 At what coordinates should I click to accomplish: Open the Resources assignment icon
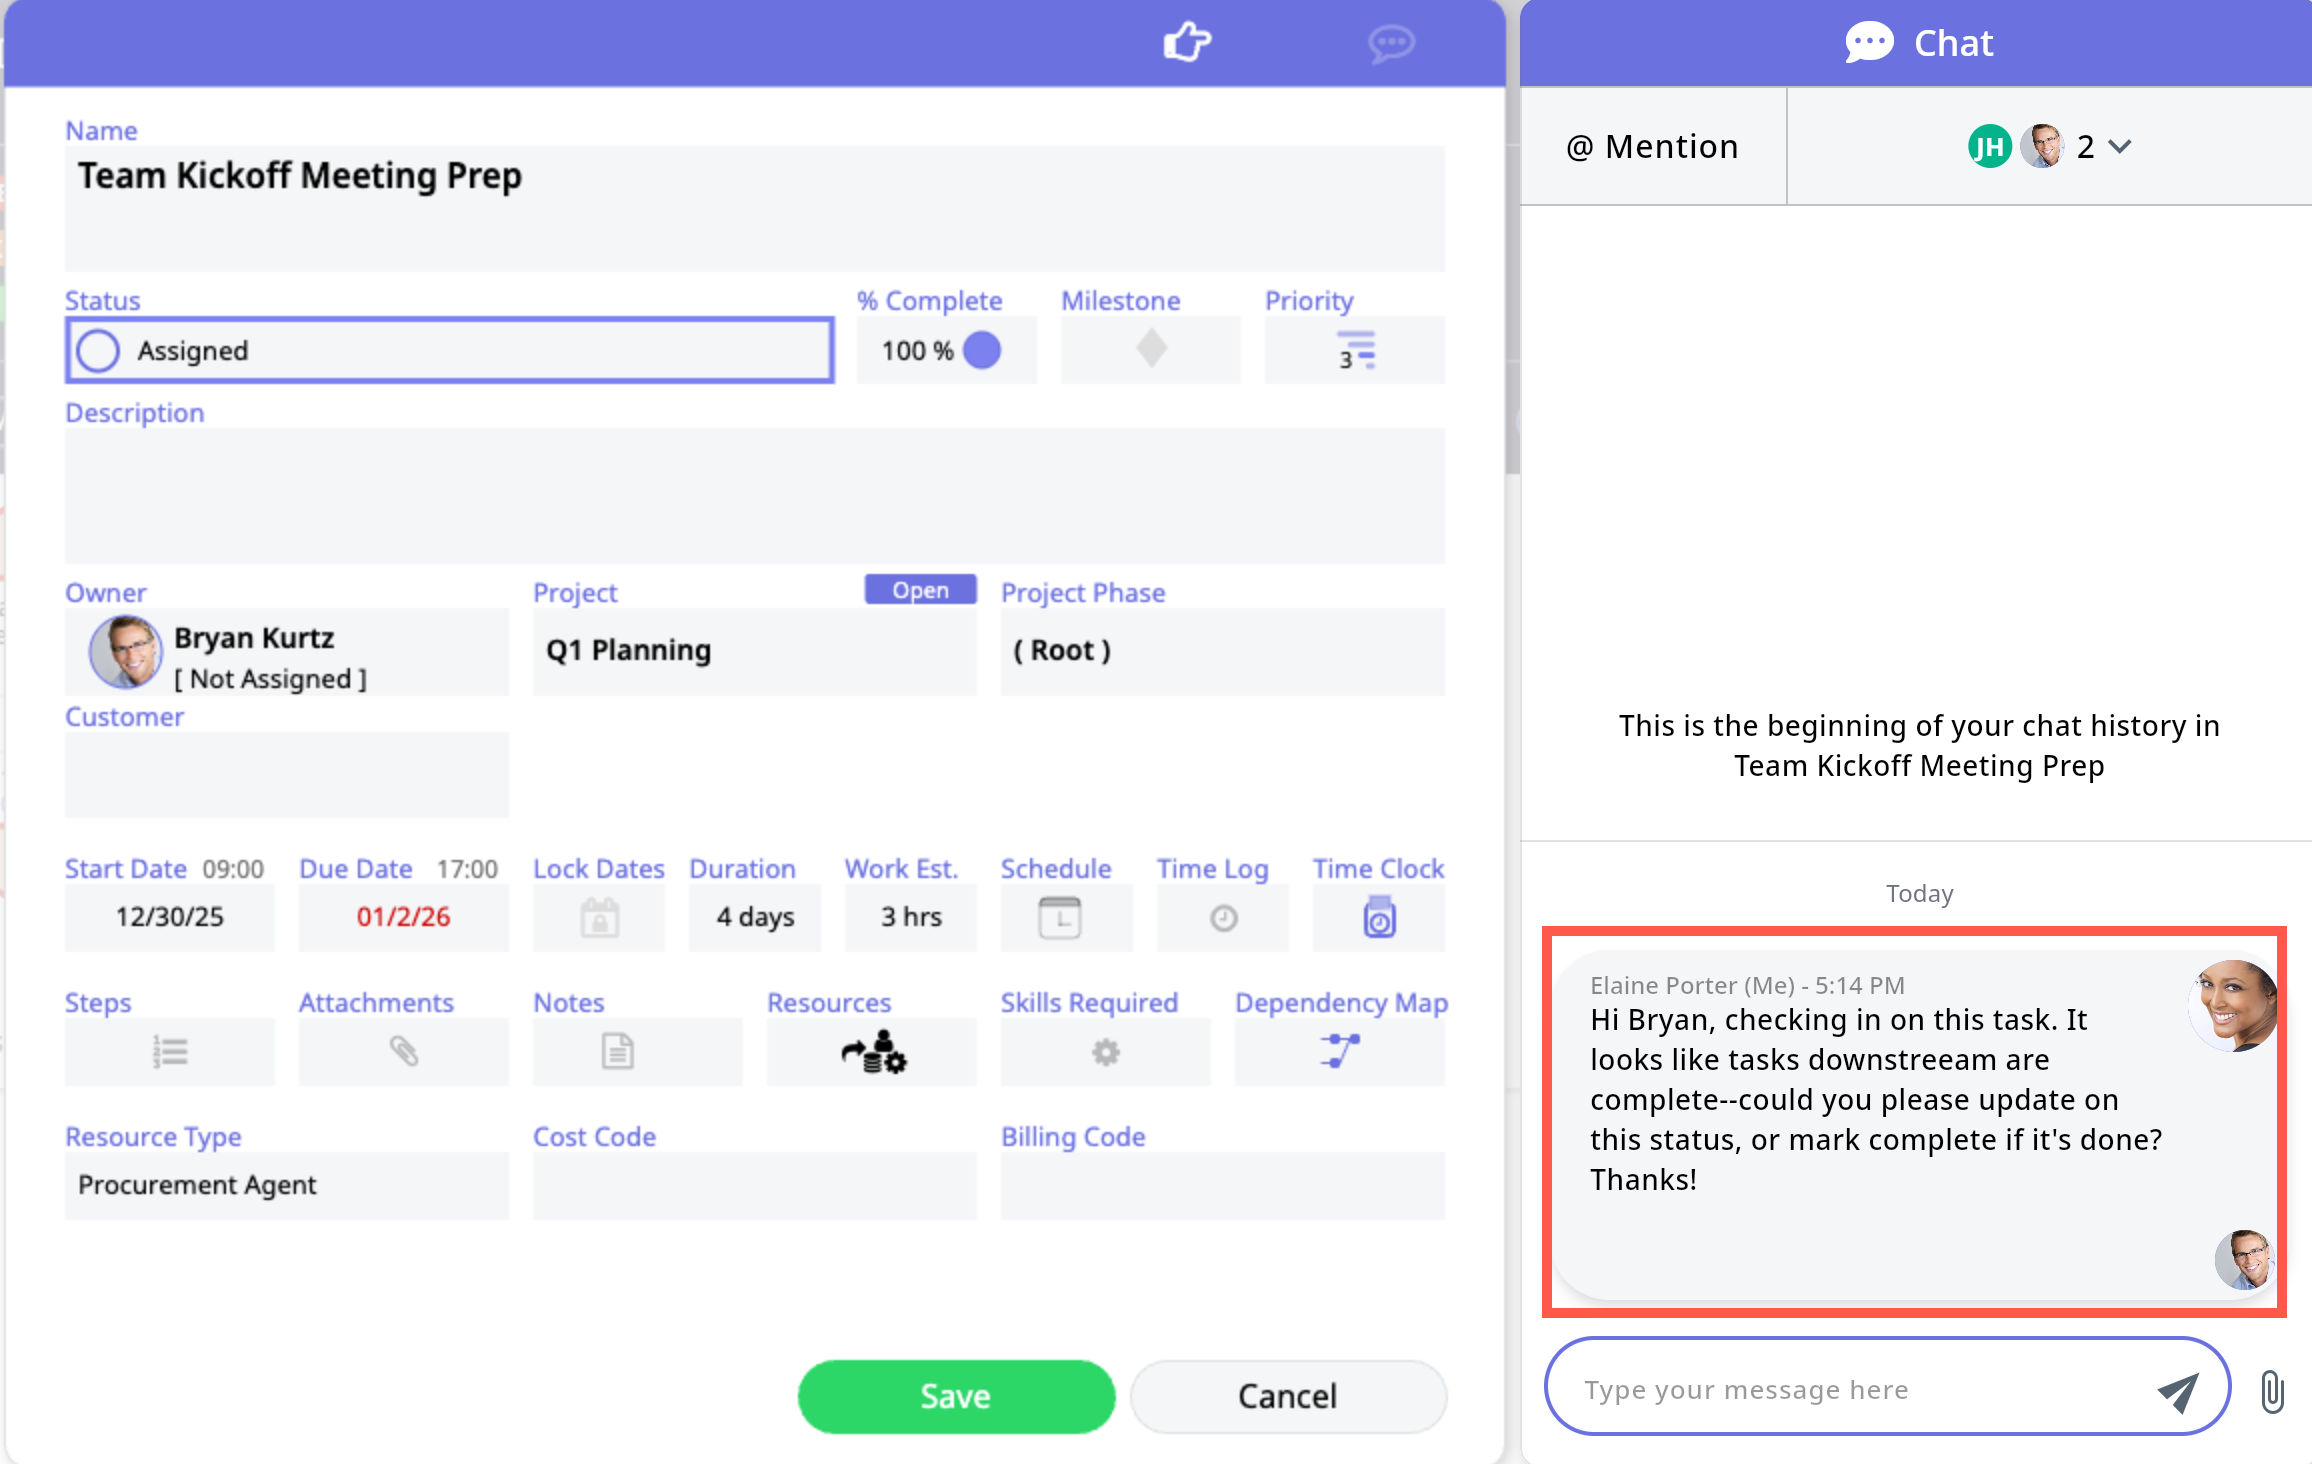point(873,1052)
